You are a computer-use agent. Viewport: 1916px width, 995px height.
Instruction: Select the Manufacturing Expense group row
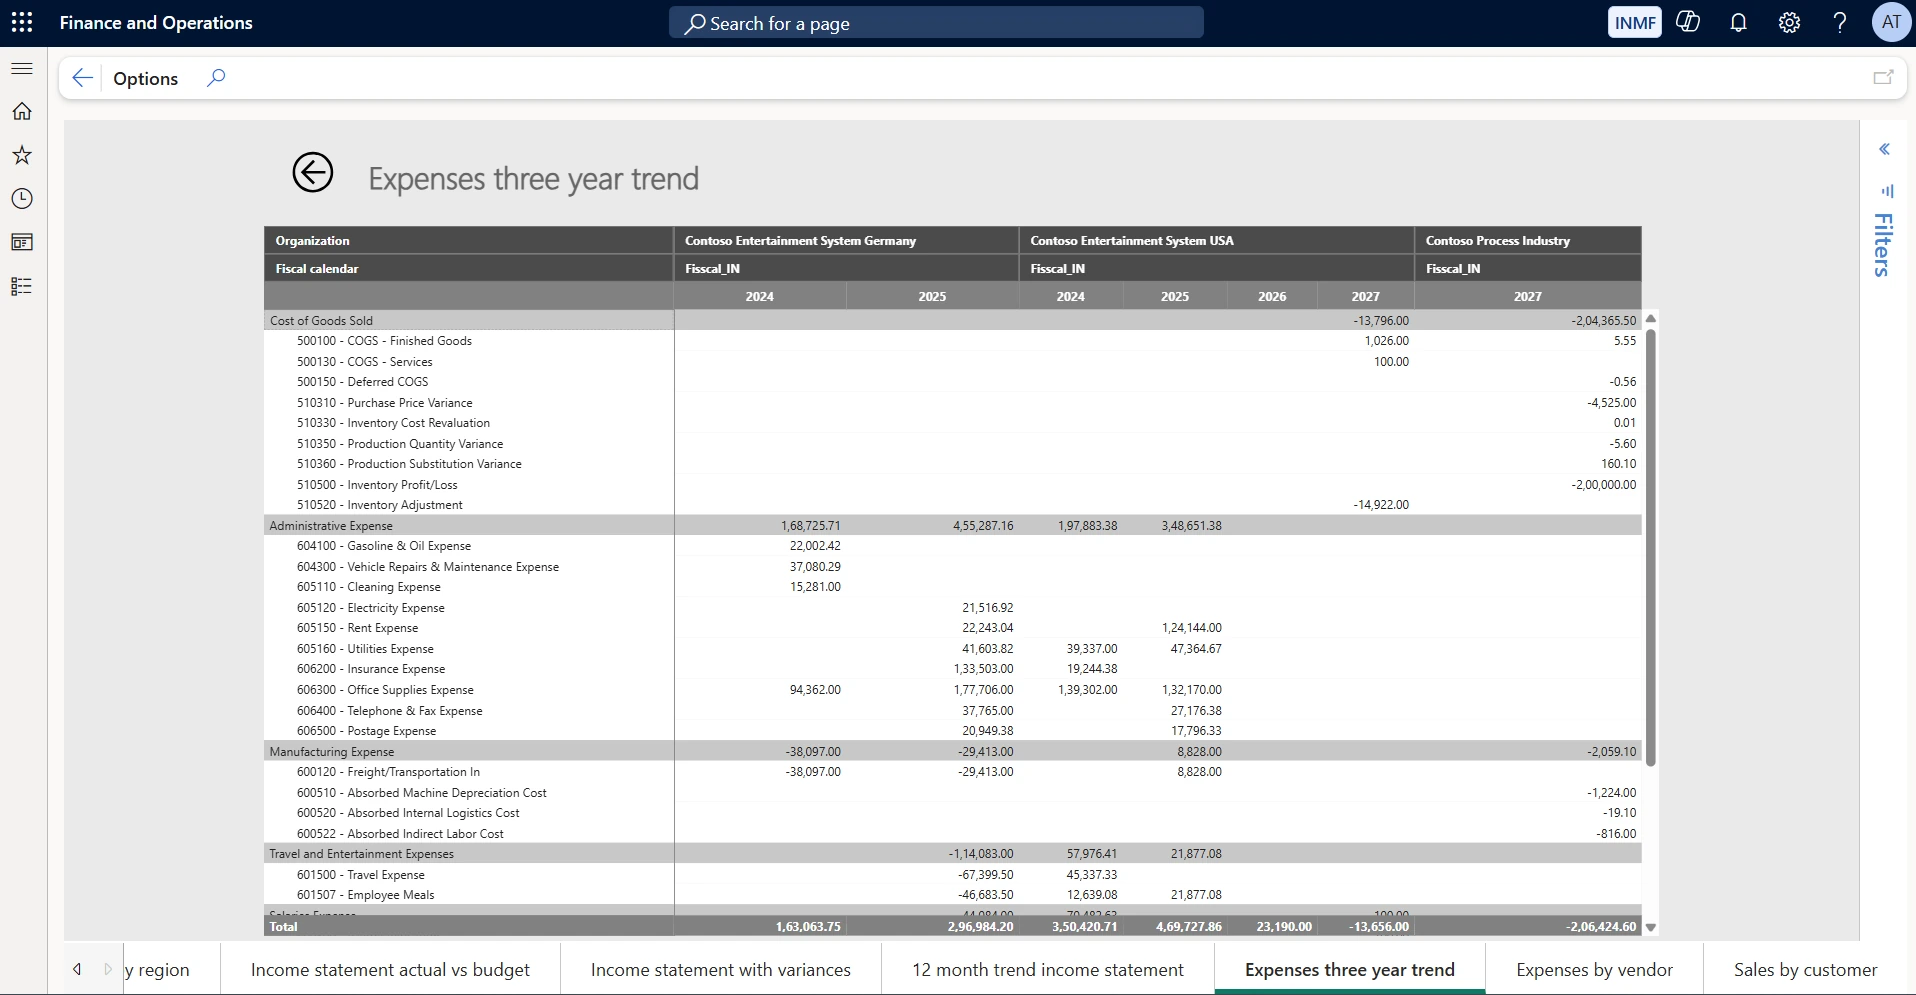coord(953,751)
